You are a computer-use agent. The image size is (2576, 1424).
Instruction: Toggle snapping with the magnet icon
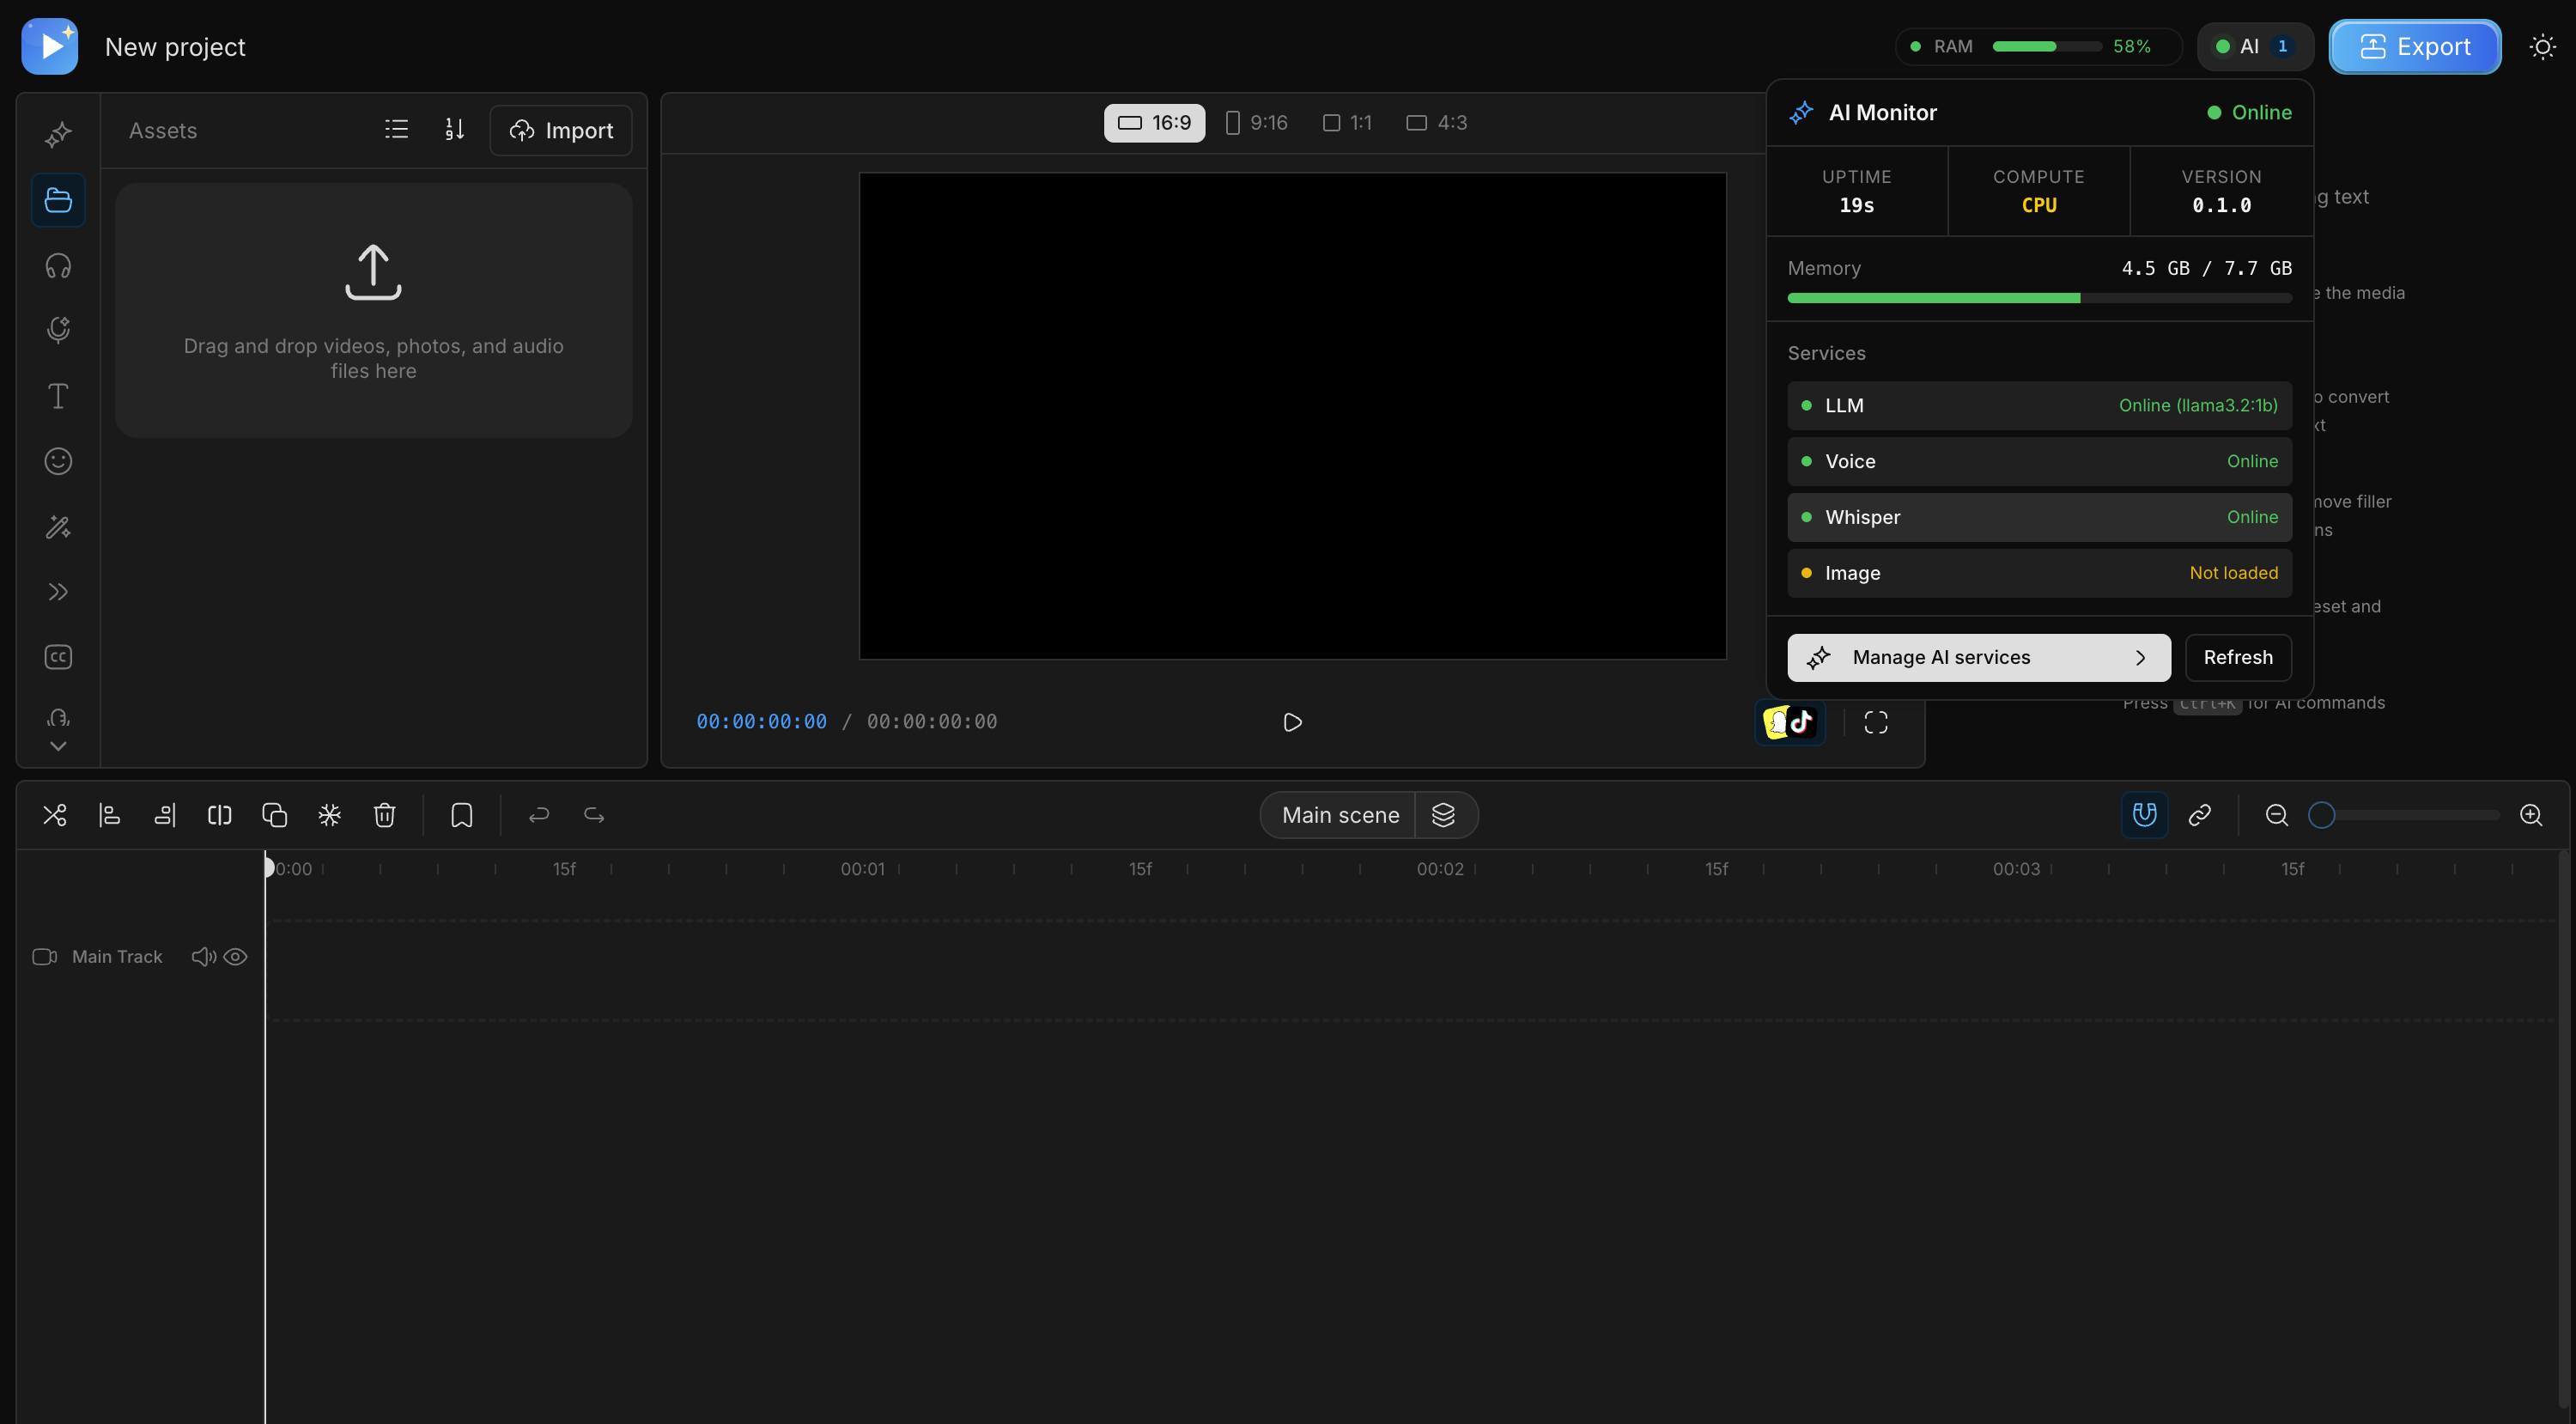(x=2143, y=814)
